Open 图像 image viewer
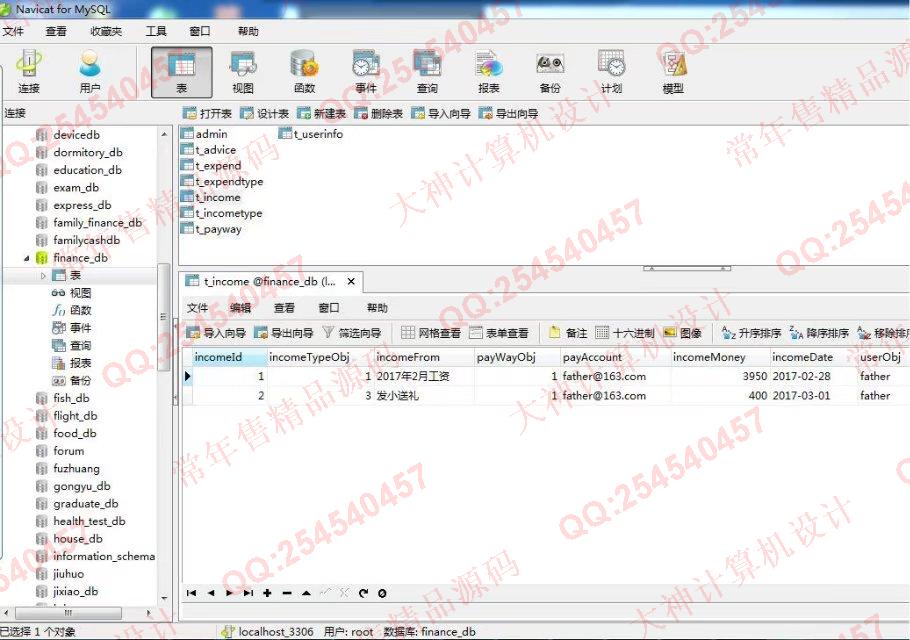910x640 pixels. 682,333
